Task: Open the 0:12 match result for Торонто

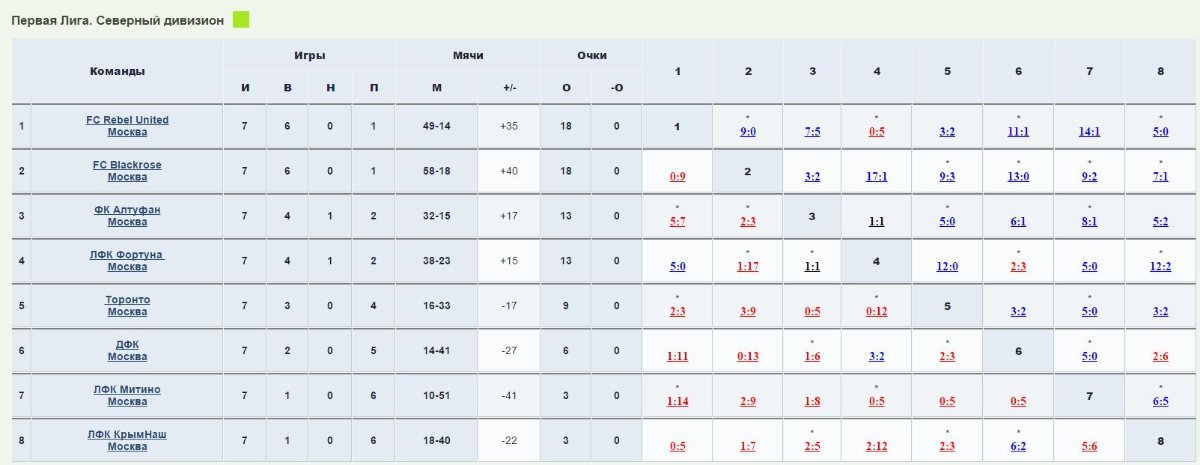Action: 877,311
